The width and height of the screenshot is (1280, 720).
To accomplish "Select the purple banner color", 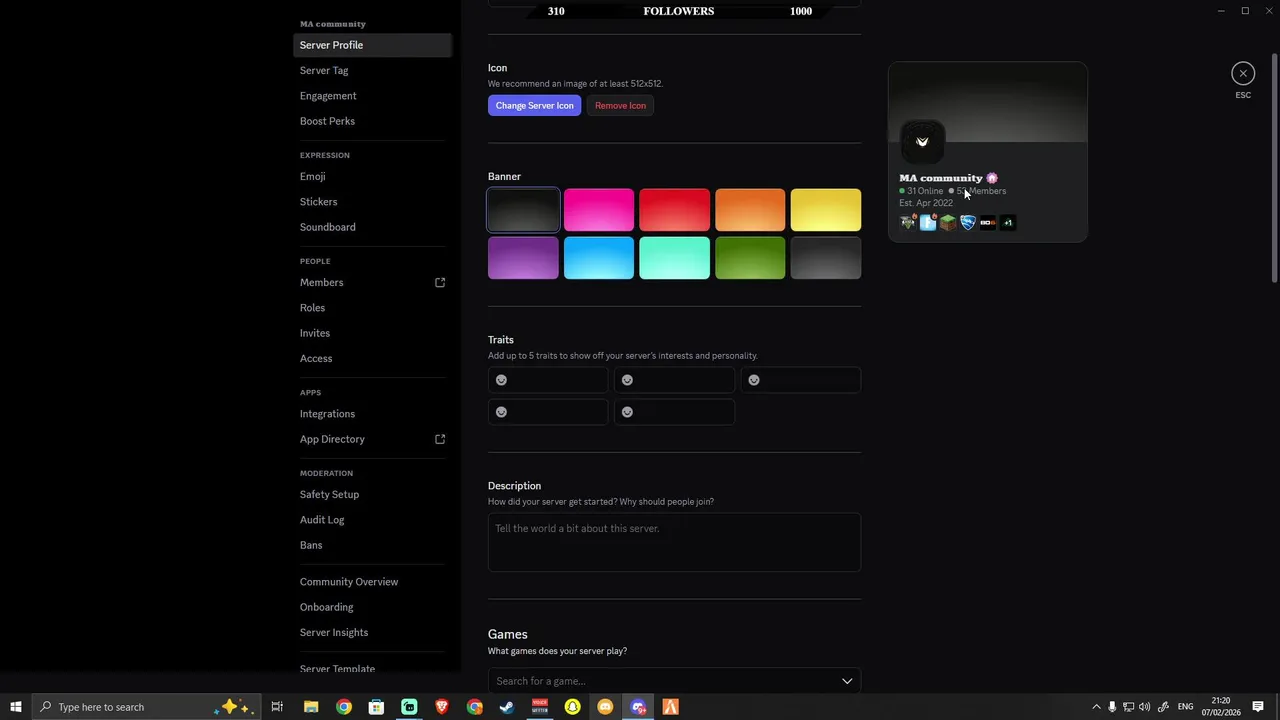I will (523, 258).
